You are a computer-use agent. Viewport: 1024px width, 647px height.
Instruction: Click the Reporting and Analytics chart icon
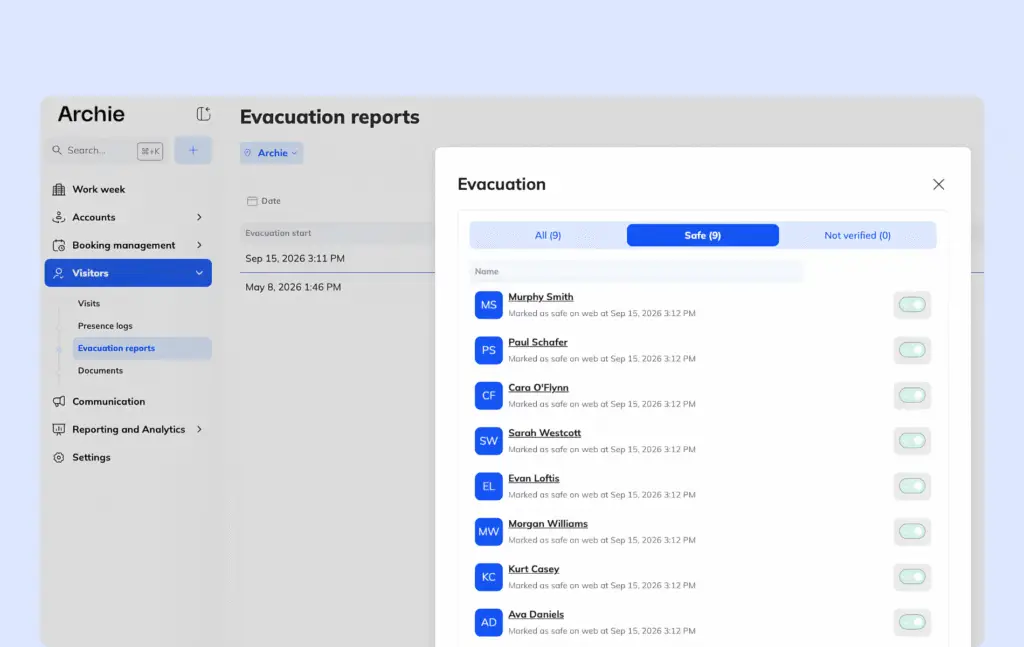[59, 430]
